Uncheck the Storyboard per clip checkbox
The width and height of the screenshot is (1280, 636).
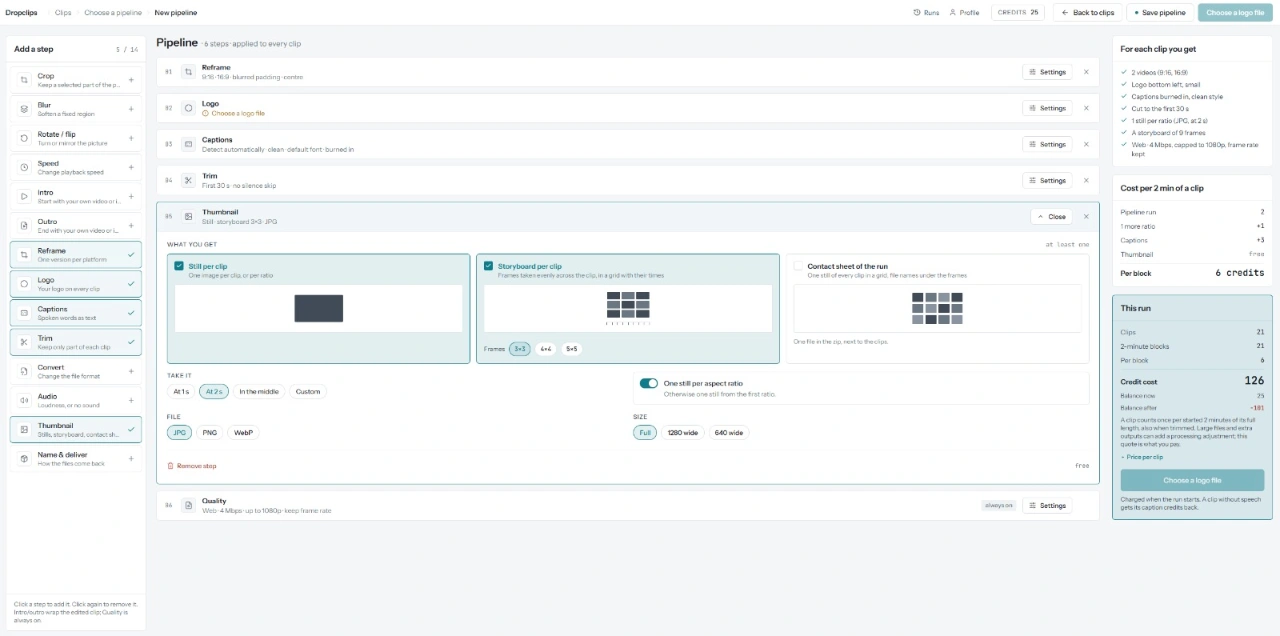click(488, 266)
